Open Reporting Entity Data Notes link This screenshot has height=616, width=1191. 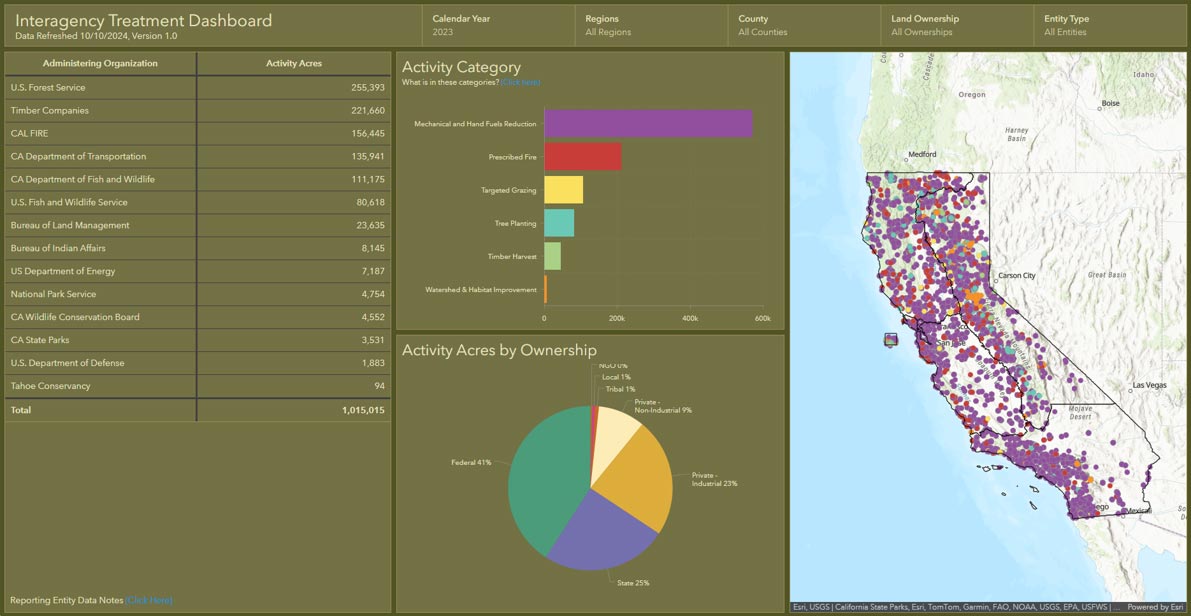(149, 600)
